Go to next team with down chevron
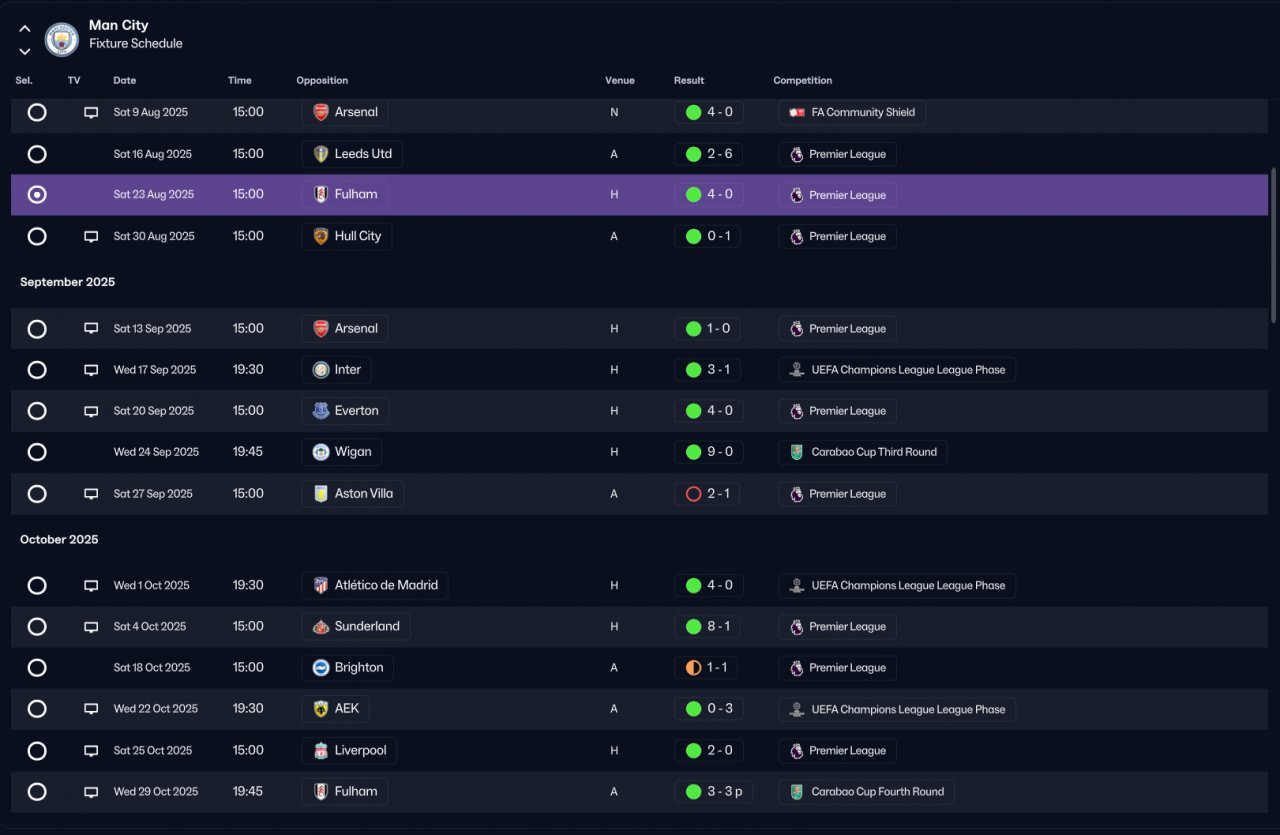 25,51
